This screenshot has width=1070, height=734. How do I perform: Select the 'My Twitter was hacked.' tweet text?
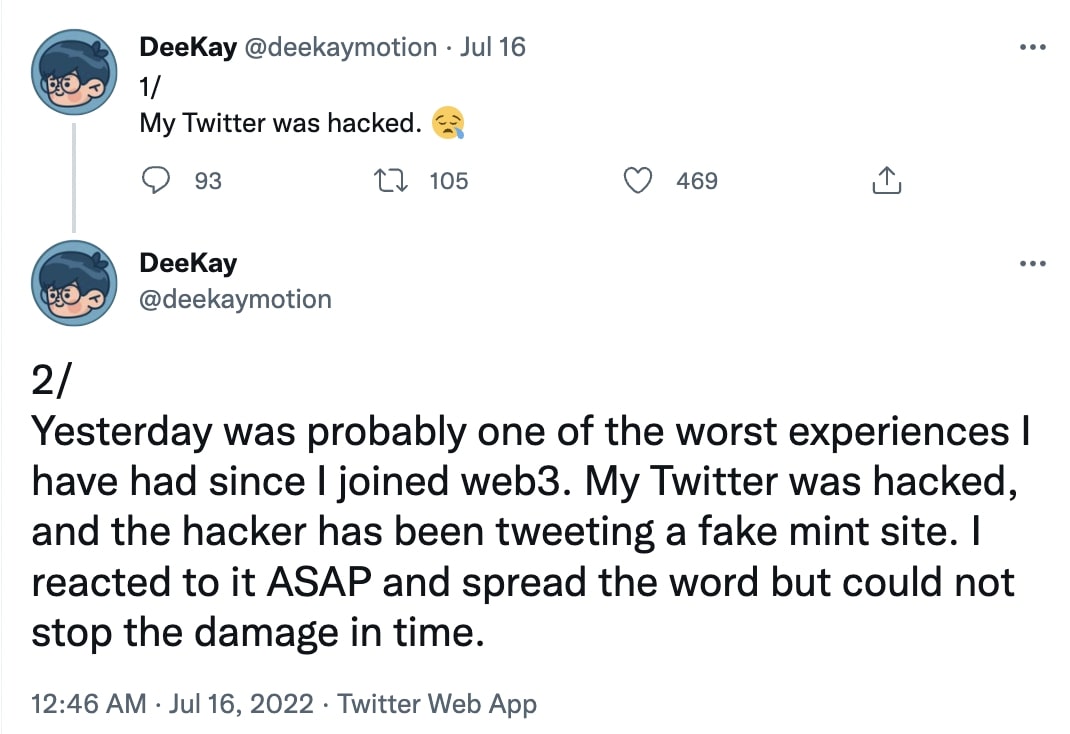coord(280,123)
